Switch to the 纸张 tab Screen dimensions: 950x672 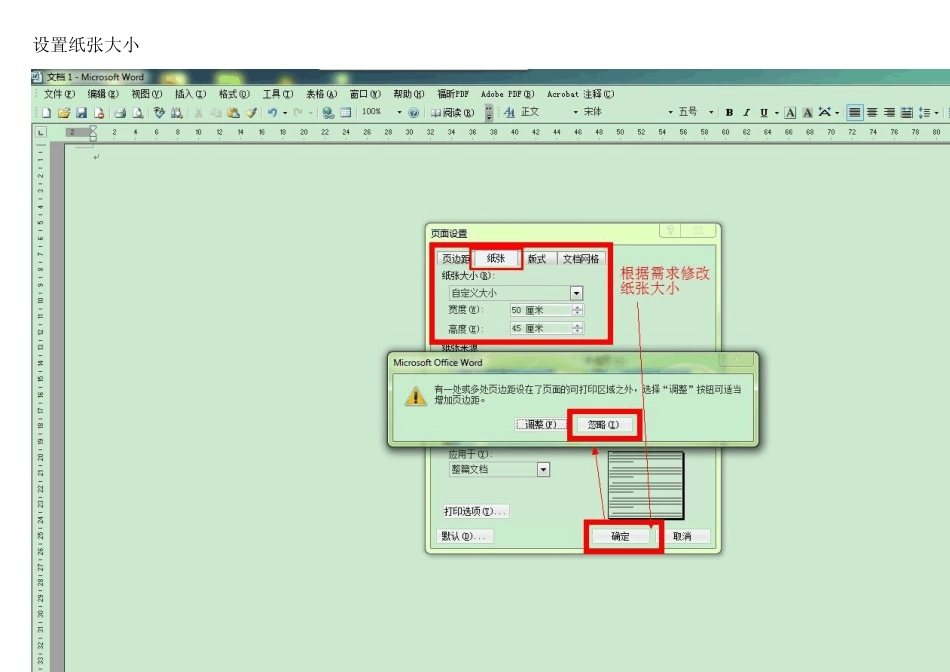pyautogui.click(x=496, y=258)
